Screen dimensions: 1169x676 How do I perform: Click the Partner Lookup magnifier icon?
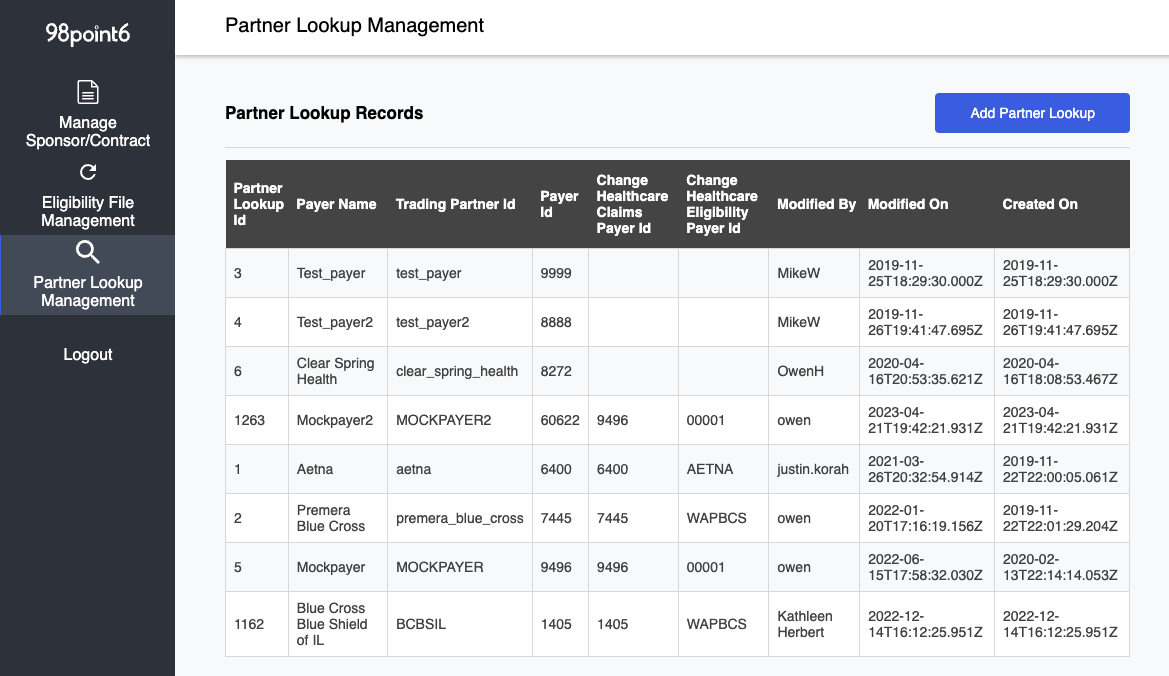[88, 252]
